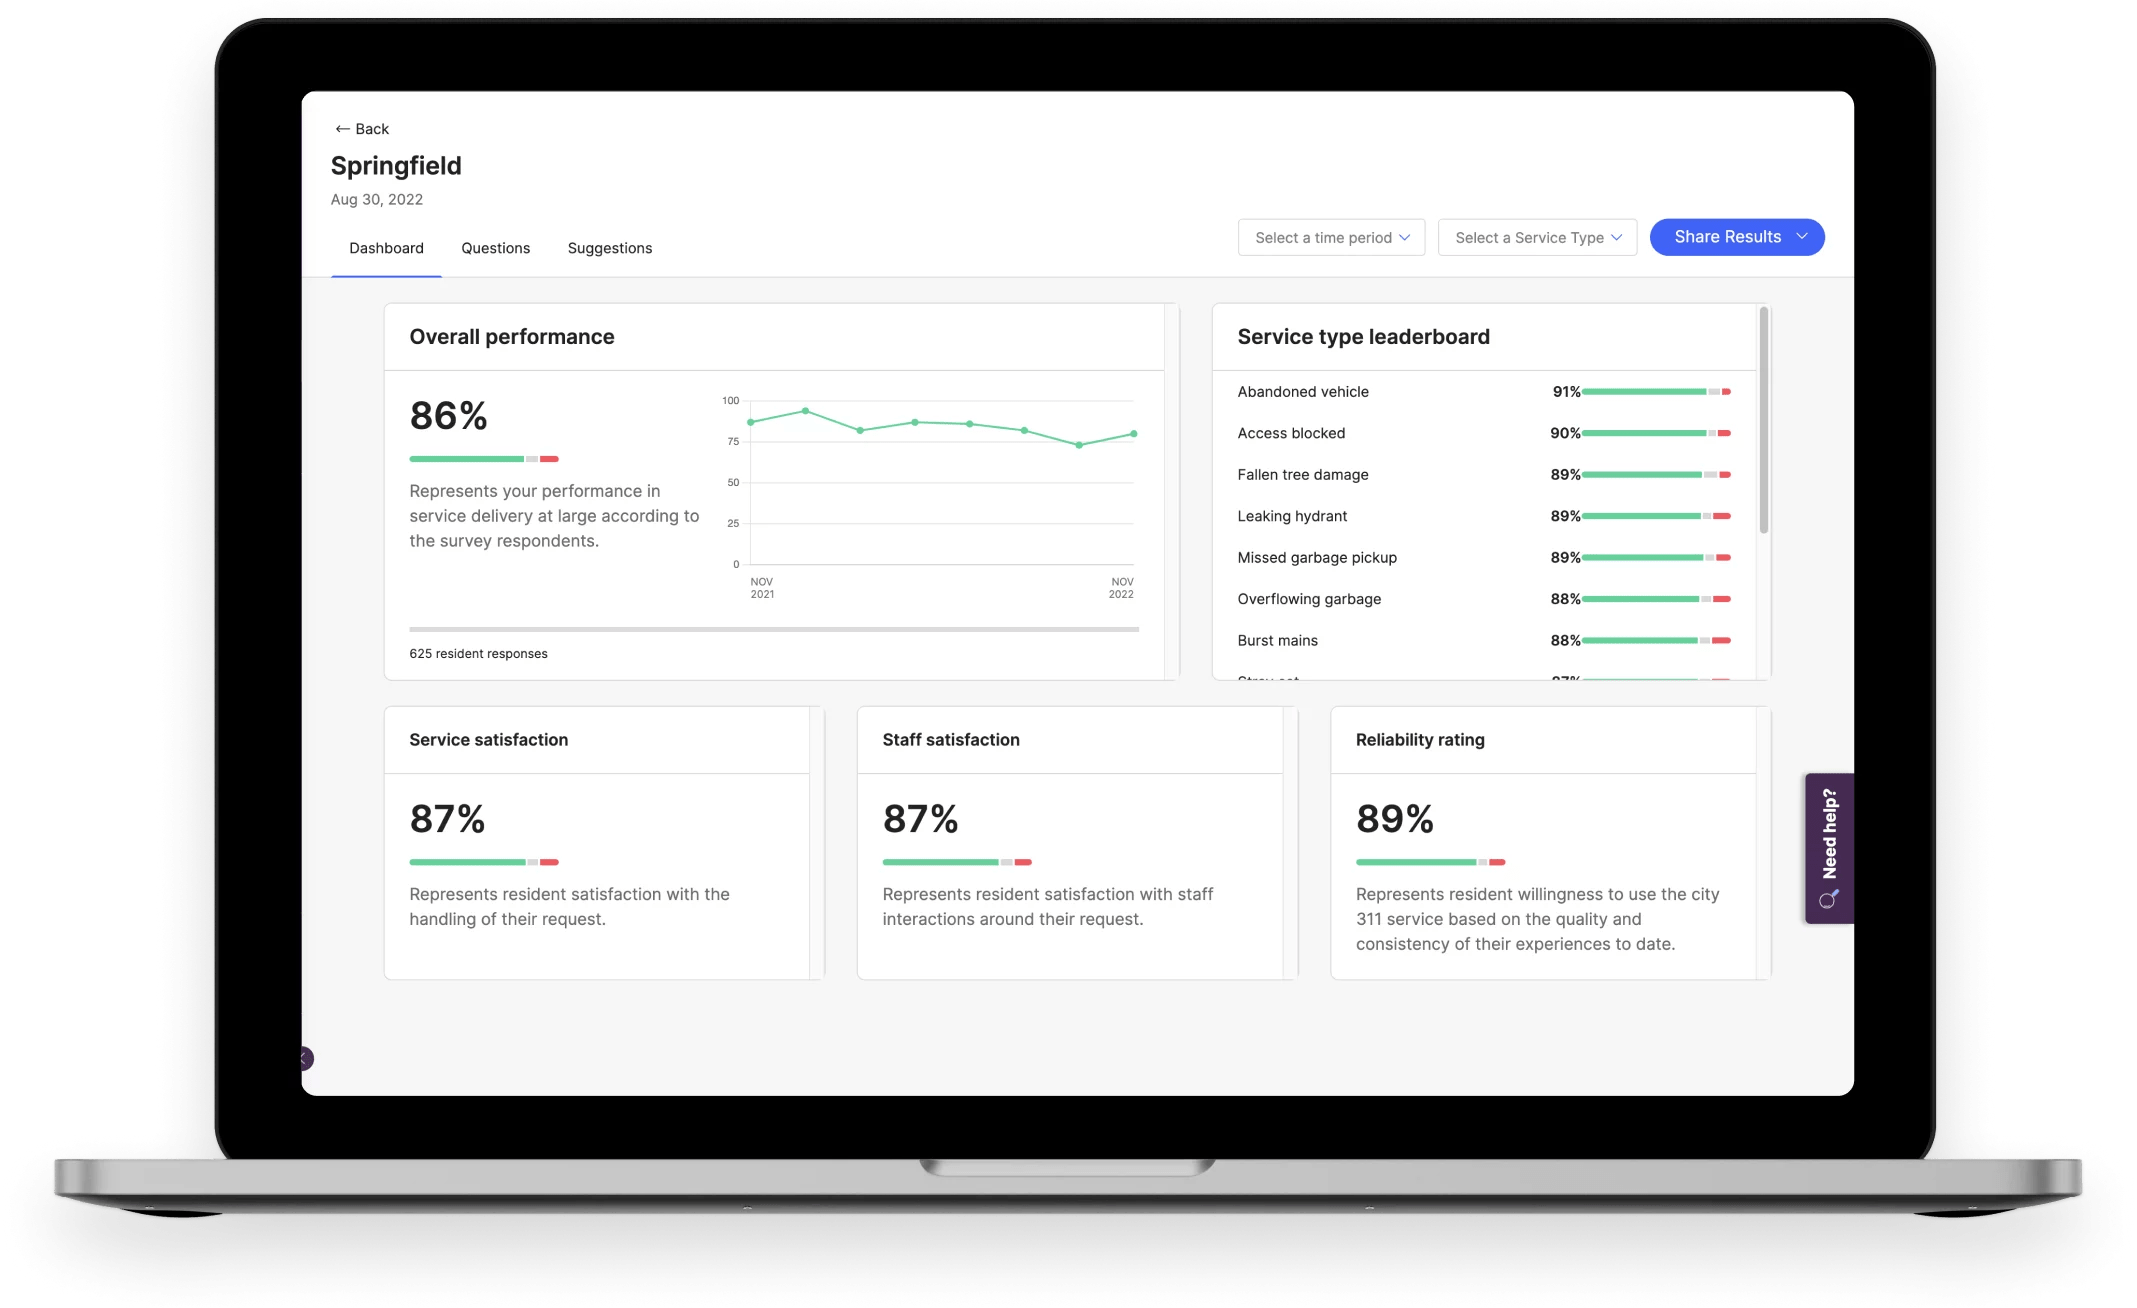This screenshot has width=2137, height=1308.
Task: Select the Leaking hydrant leaderboard item
Action: [x=1292, y=516]
